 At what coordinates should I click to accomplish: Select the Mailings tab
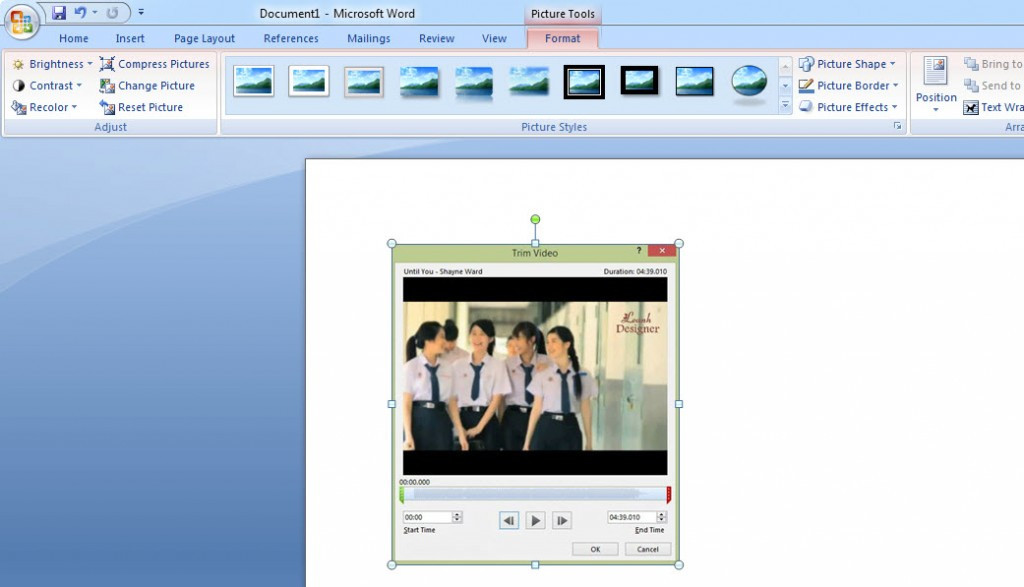click(369, 39)
